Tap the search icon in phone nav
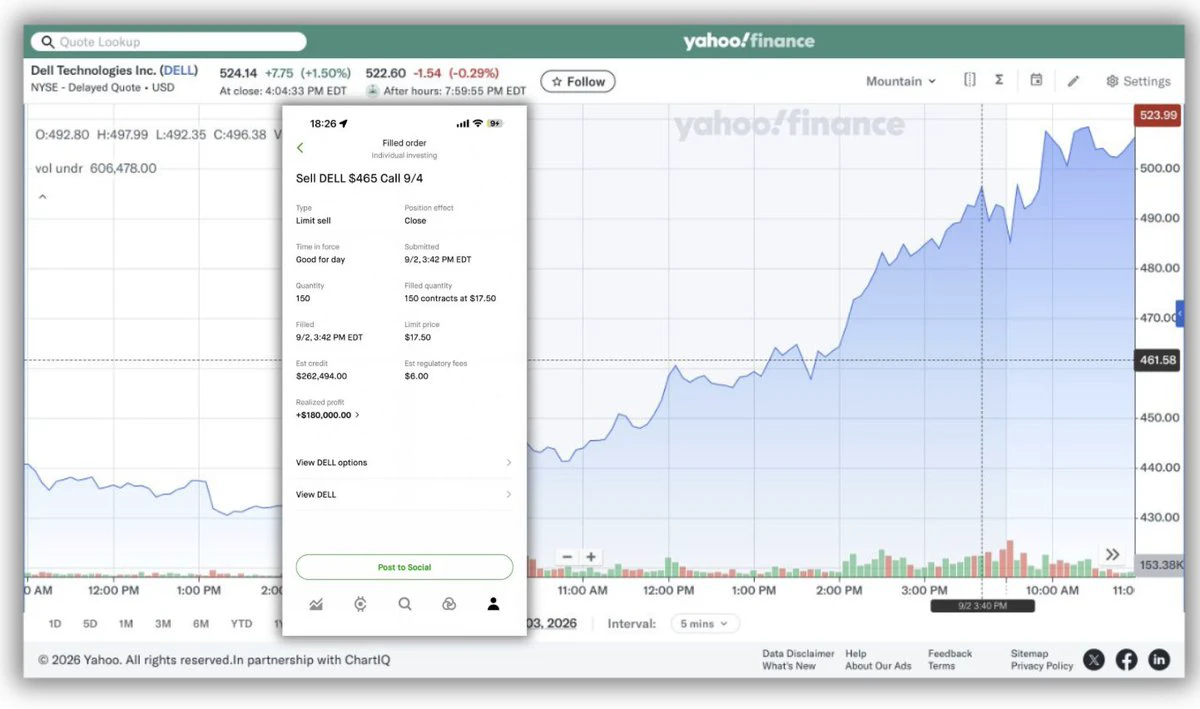 tap(404, 604)
